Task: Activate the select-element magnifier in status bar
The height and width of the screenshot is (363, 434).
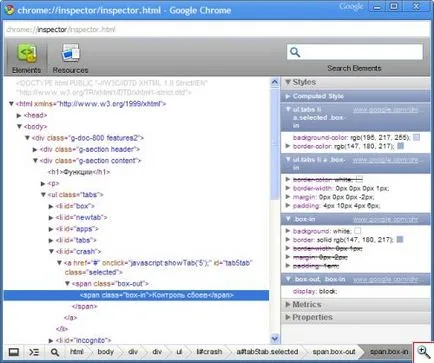Action: pyautogui.click(x=55, y=352)
